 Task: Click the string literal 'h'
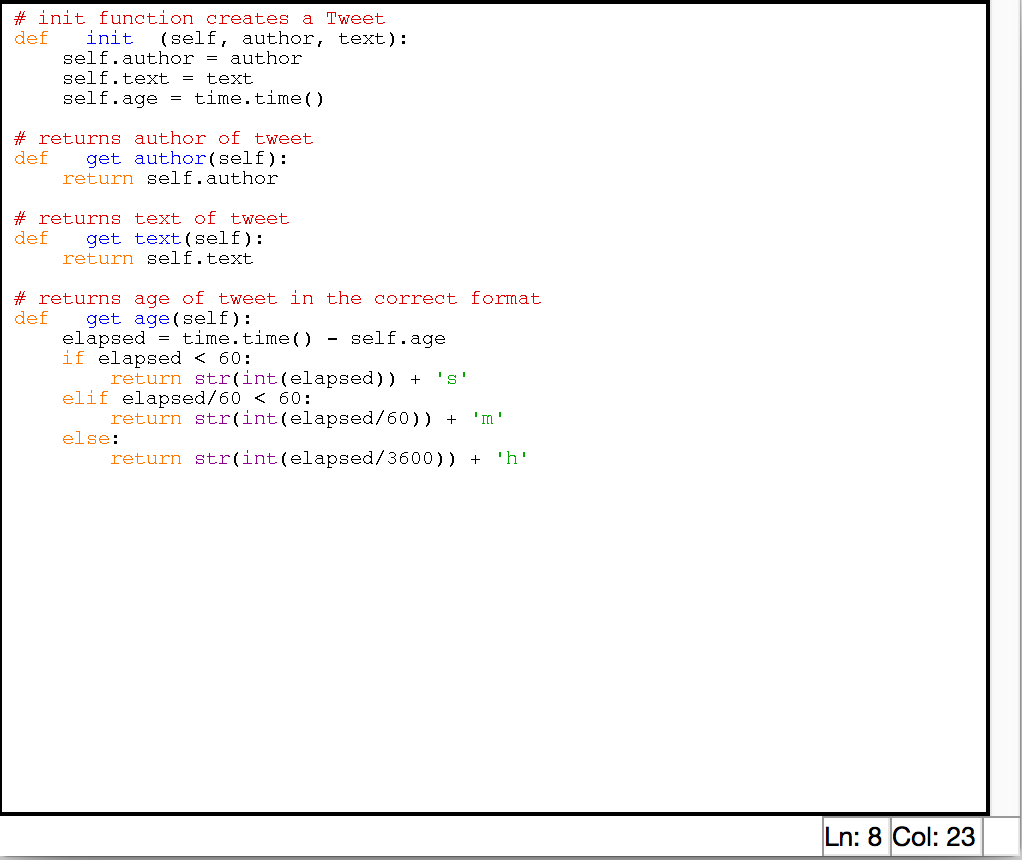(x=512, y=459)
